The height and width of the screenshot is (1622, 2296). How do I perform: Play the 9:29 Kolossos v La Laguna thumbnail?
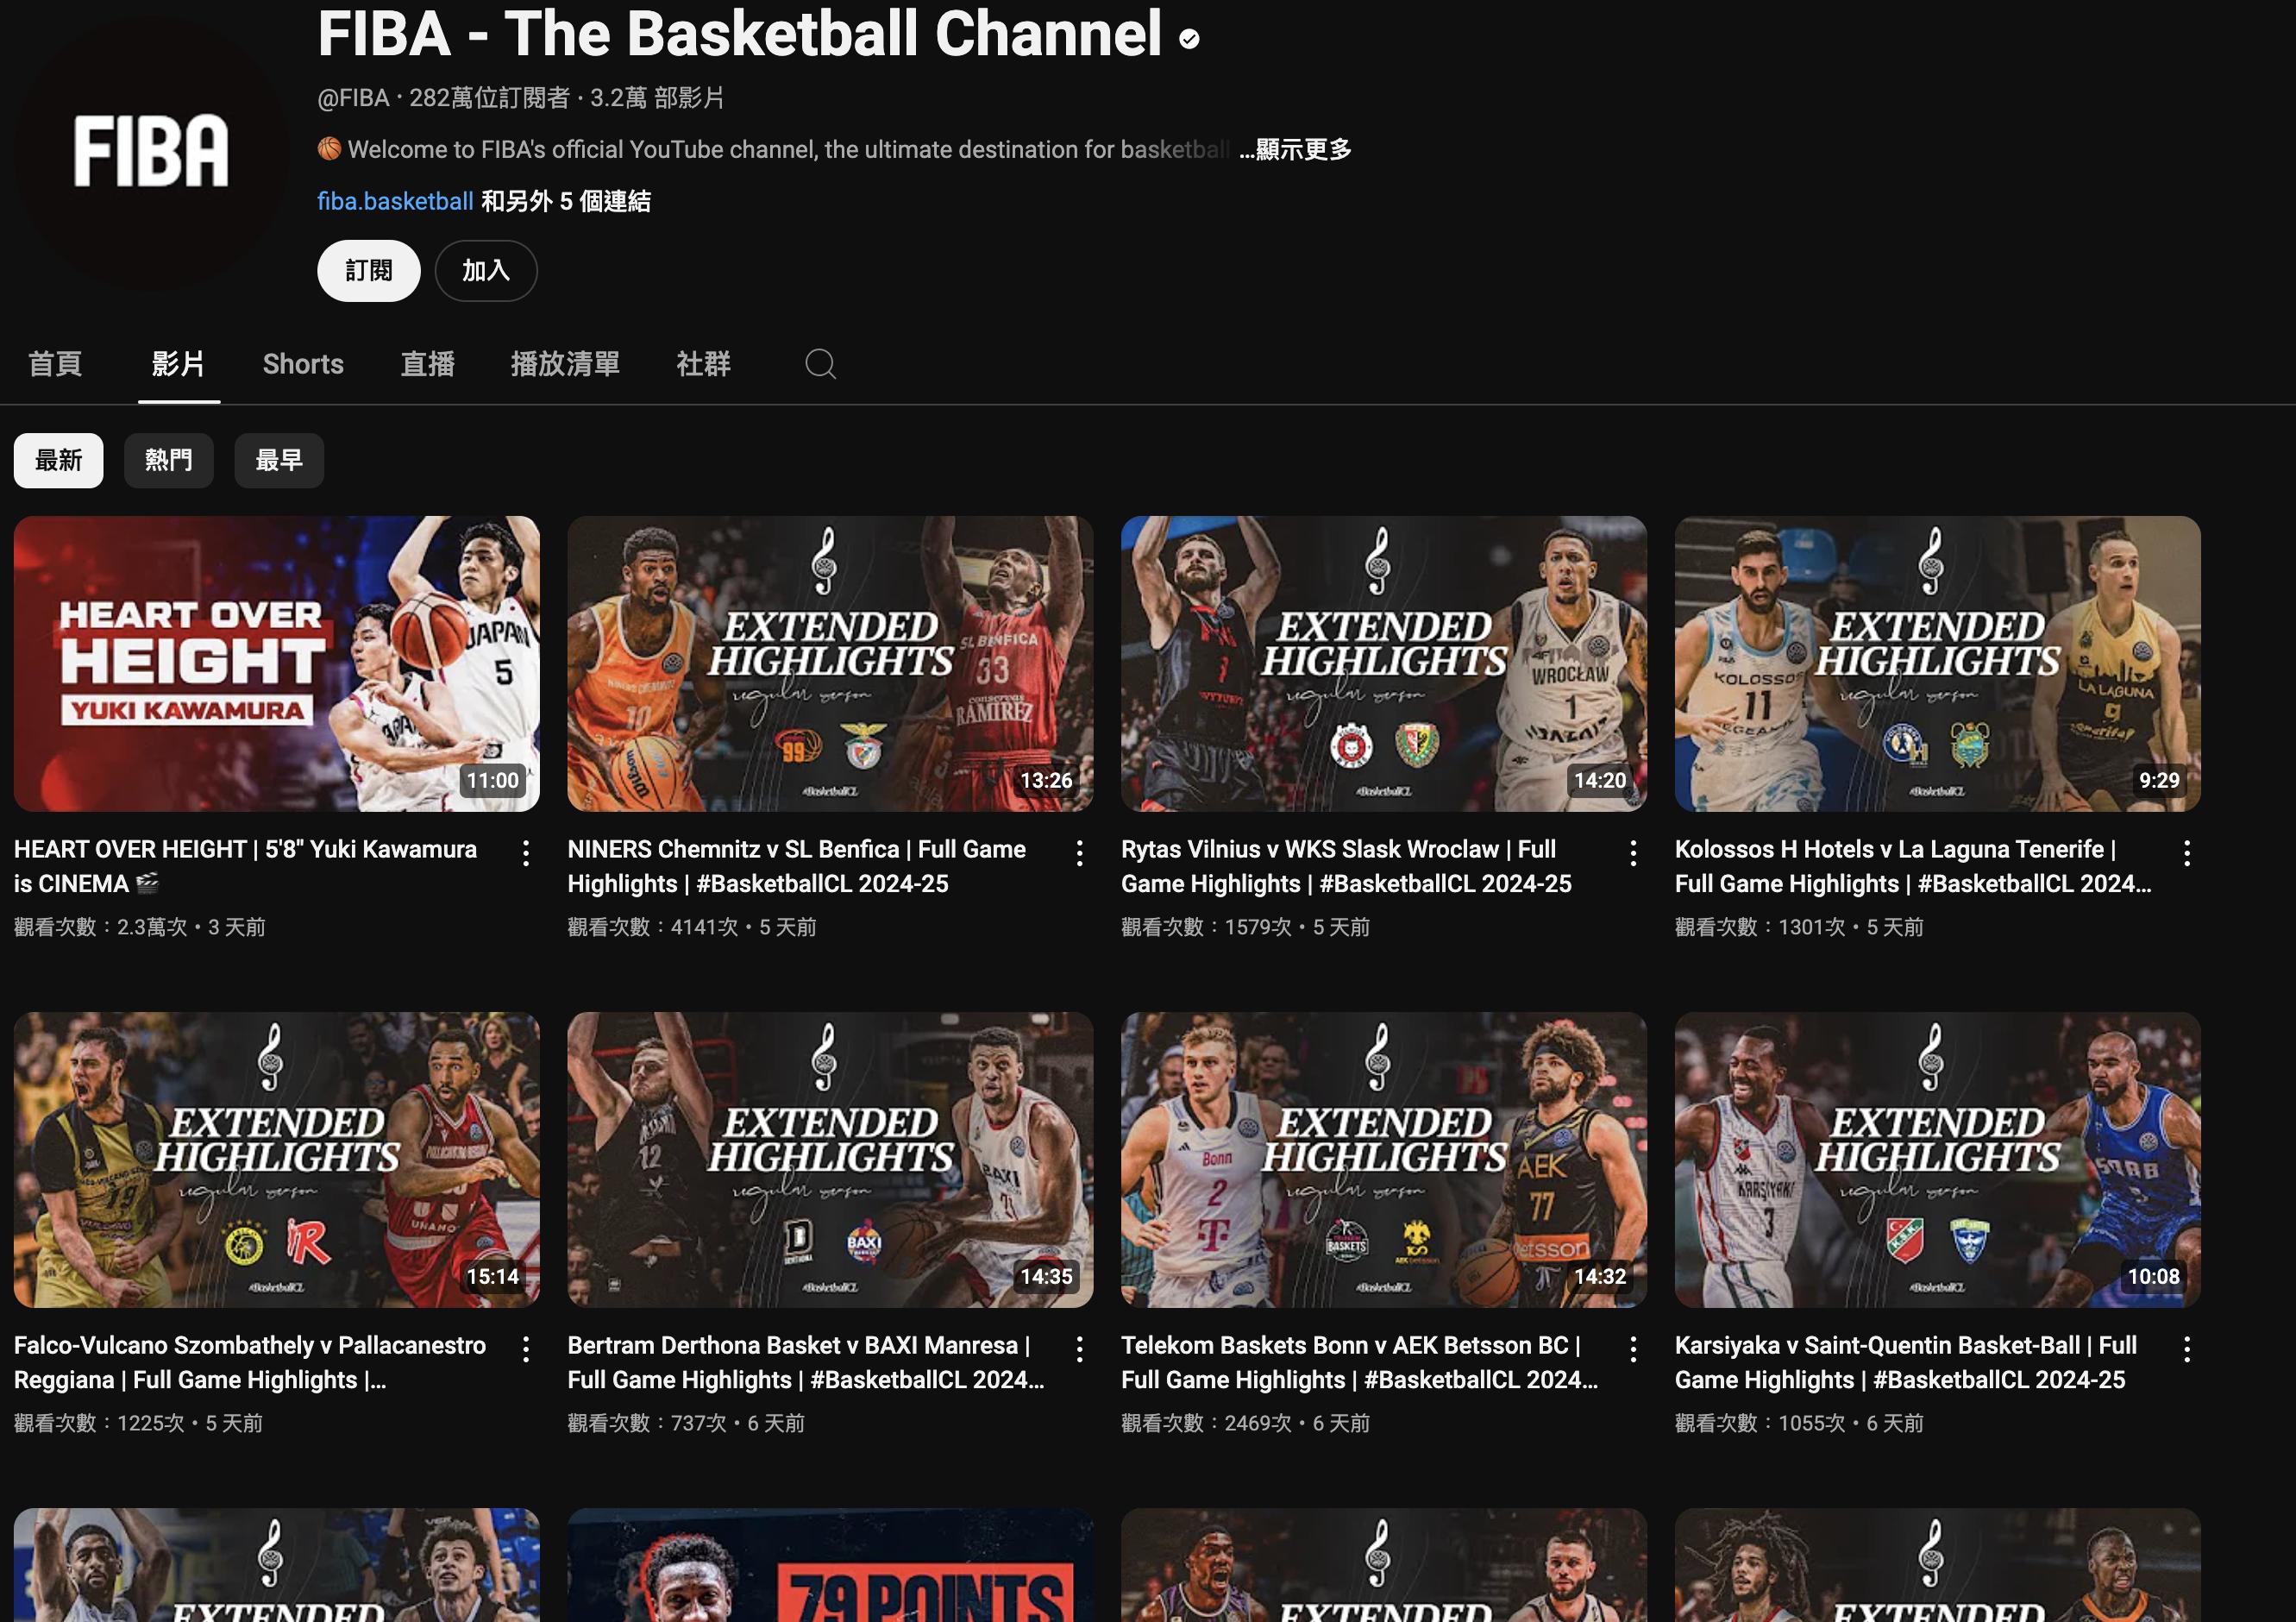pos(1938,664)
